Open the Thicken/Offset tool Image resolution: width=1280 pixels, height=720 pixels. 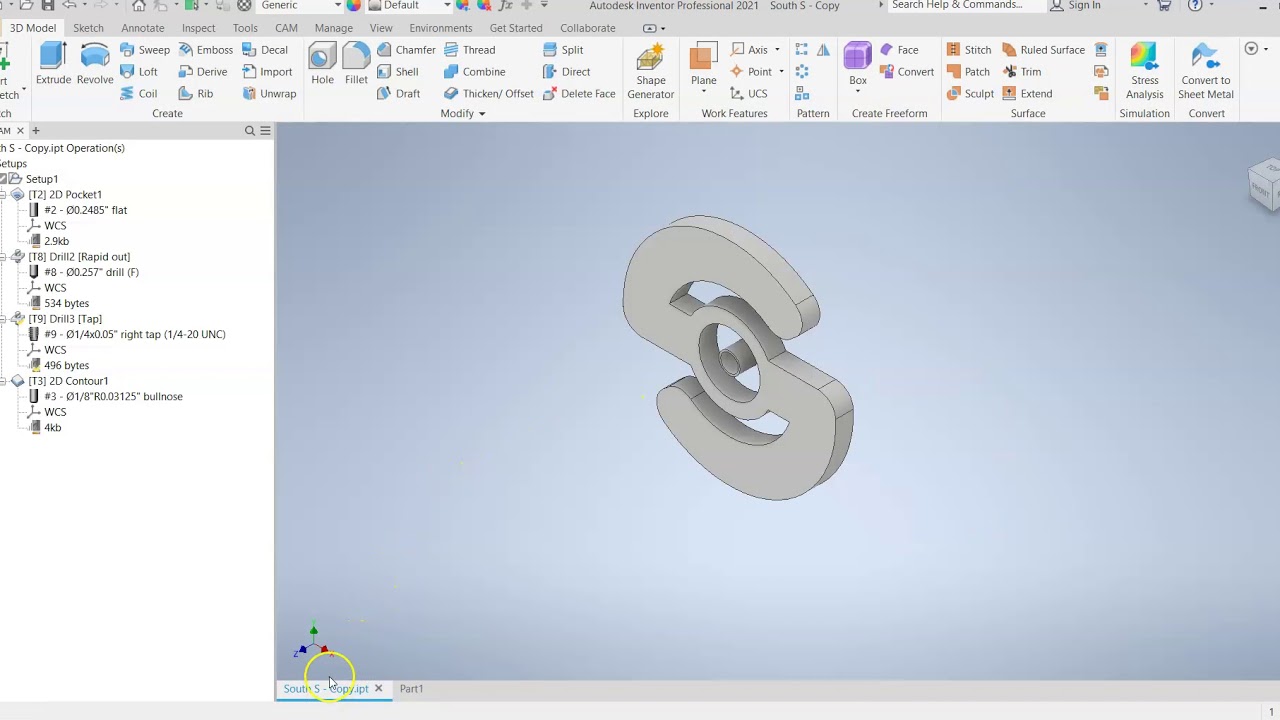[x=488, y=94]
